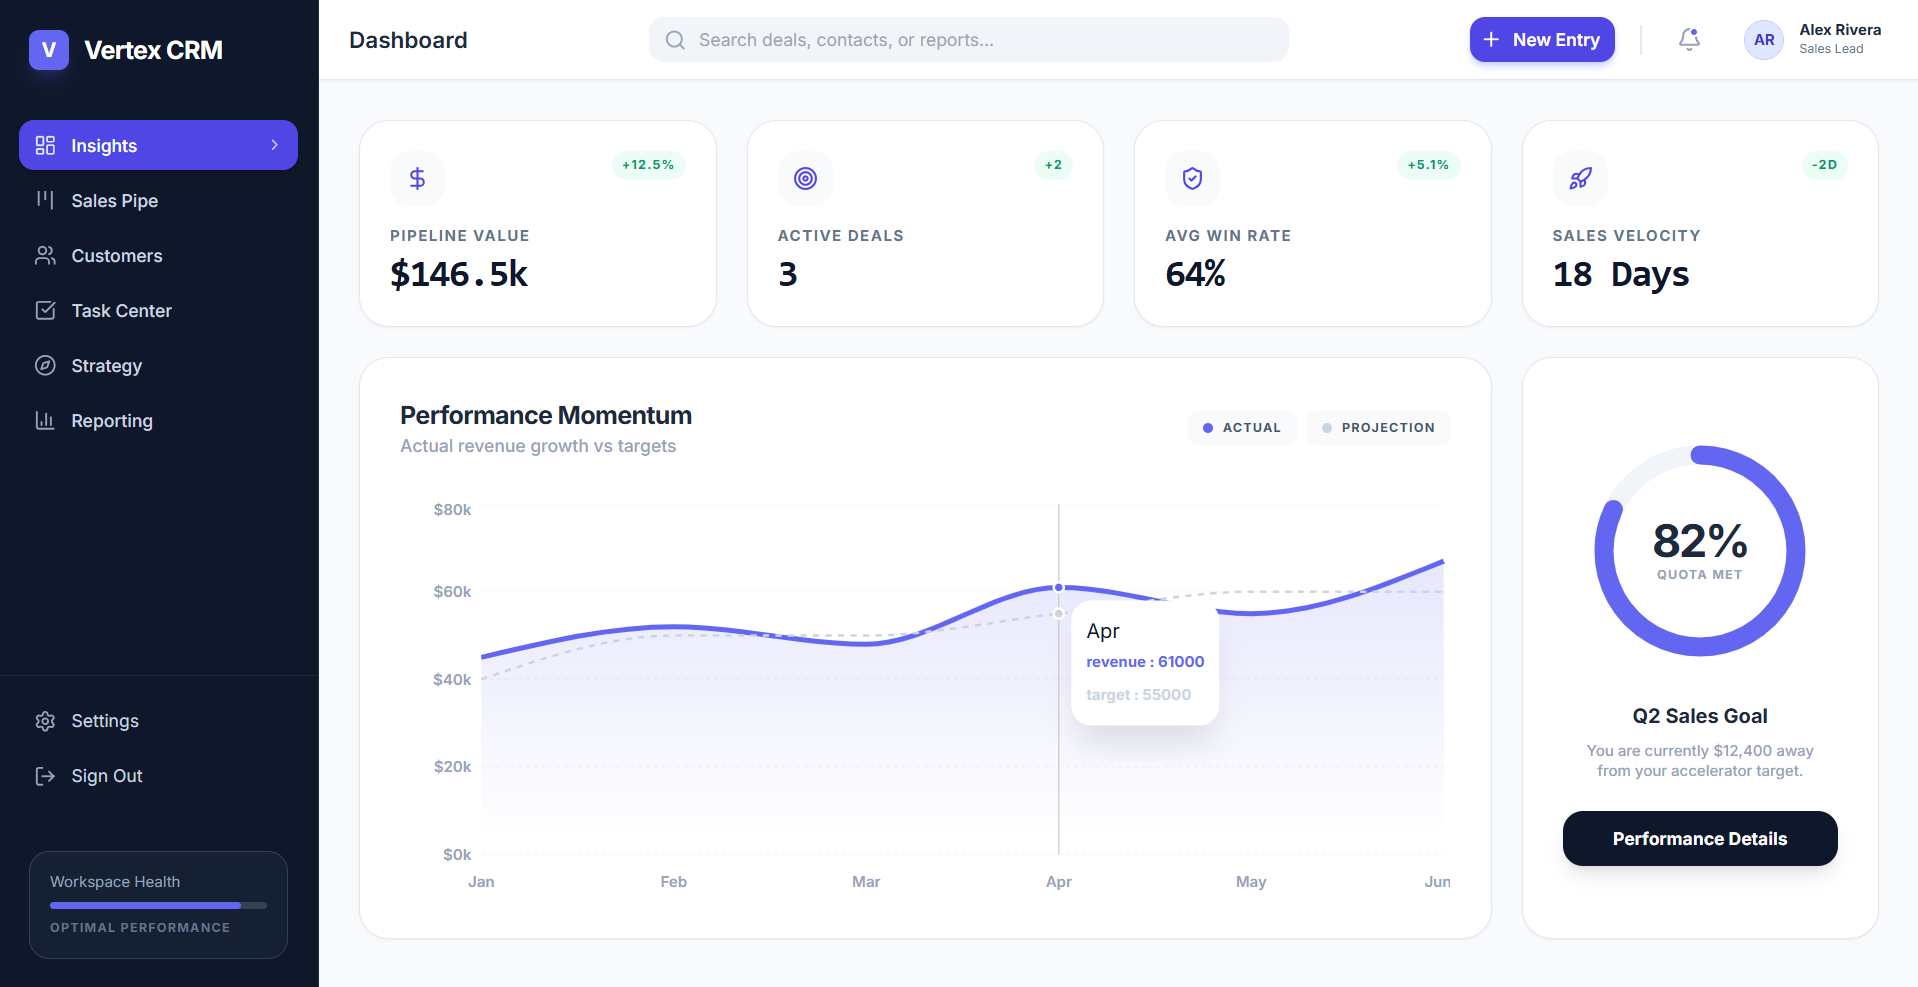
Task: Click the Vertex CRM logo icon
Action: pyautogui.click(x=49, y=50)
